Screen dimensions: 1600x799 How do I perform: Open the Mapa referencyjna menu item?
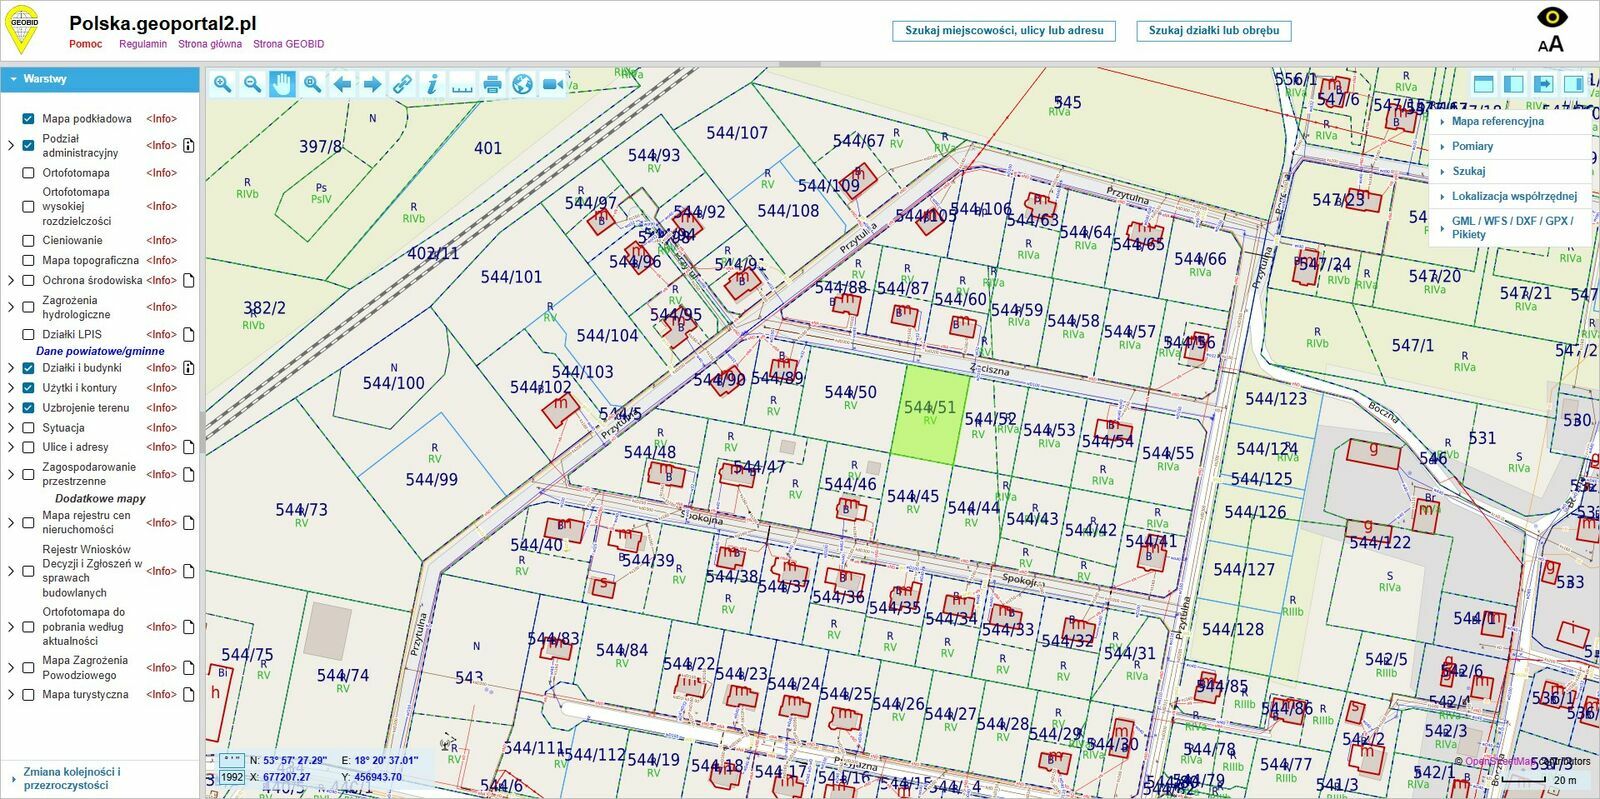[1497, 121]
